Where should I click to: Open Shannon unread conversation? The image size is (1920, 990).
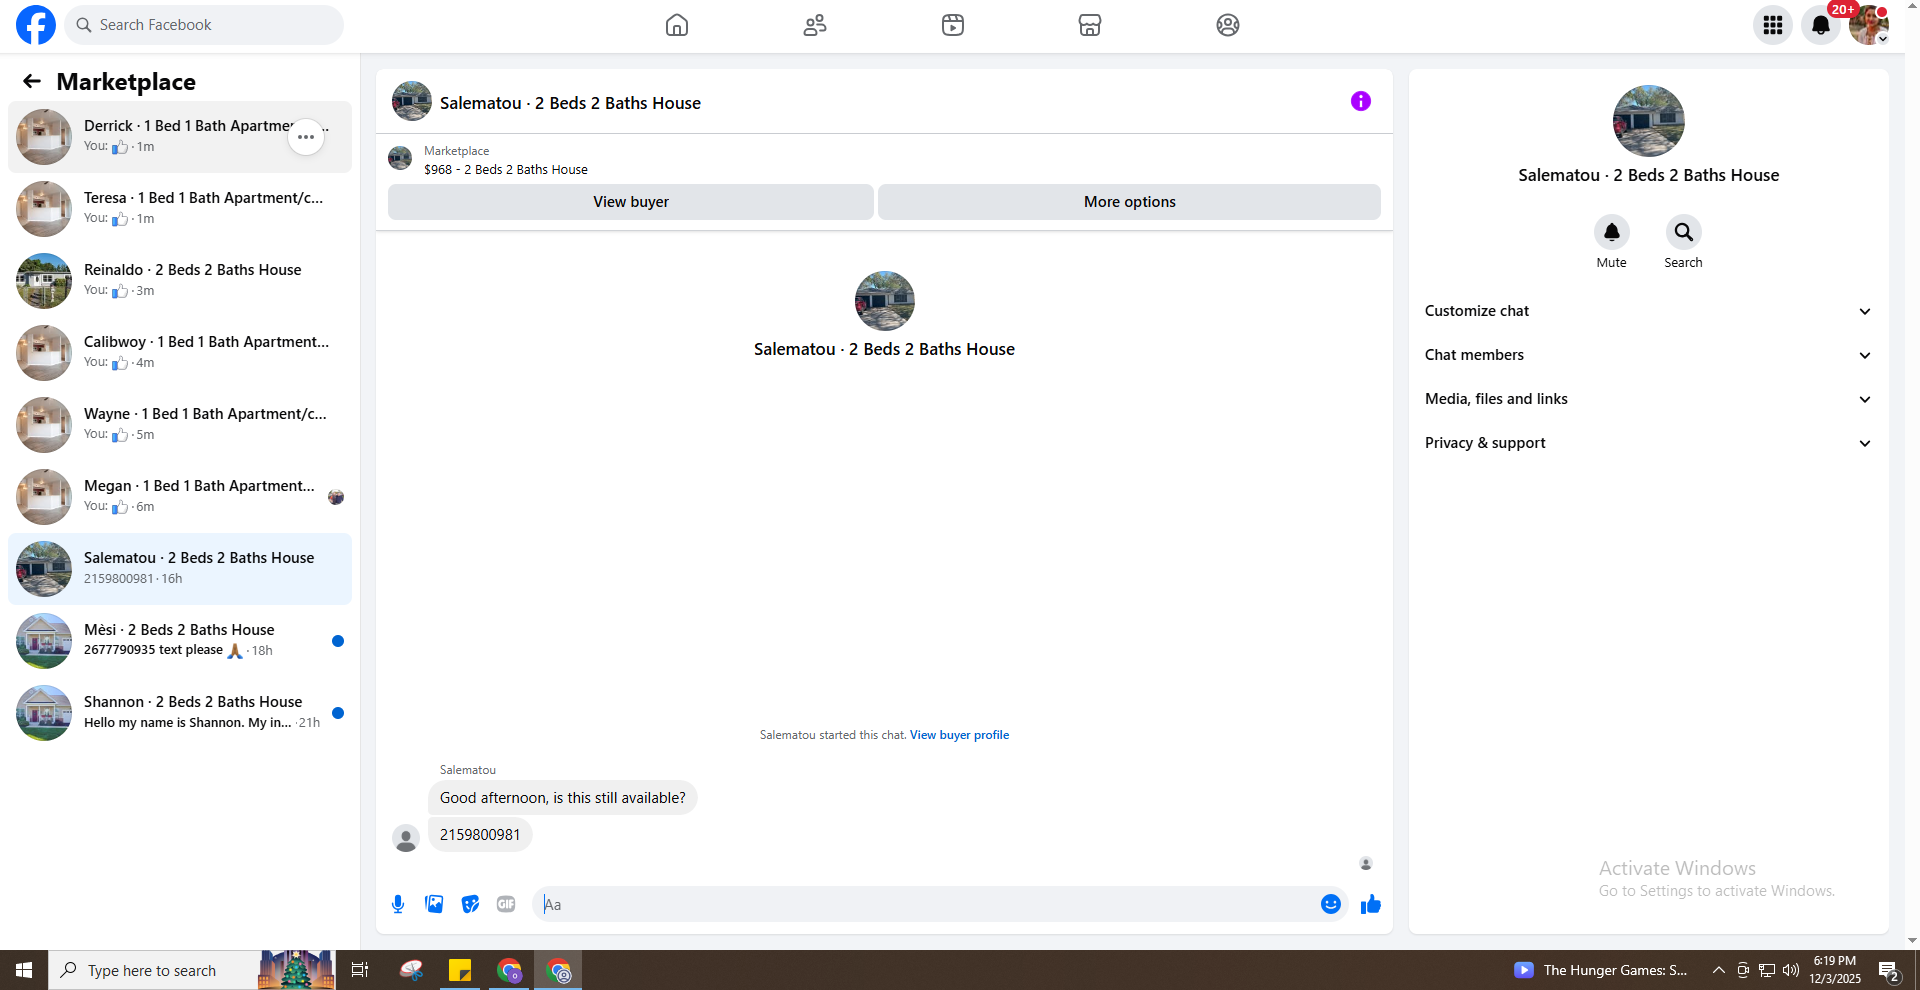click(180, 713)
